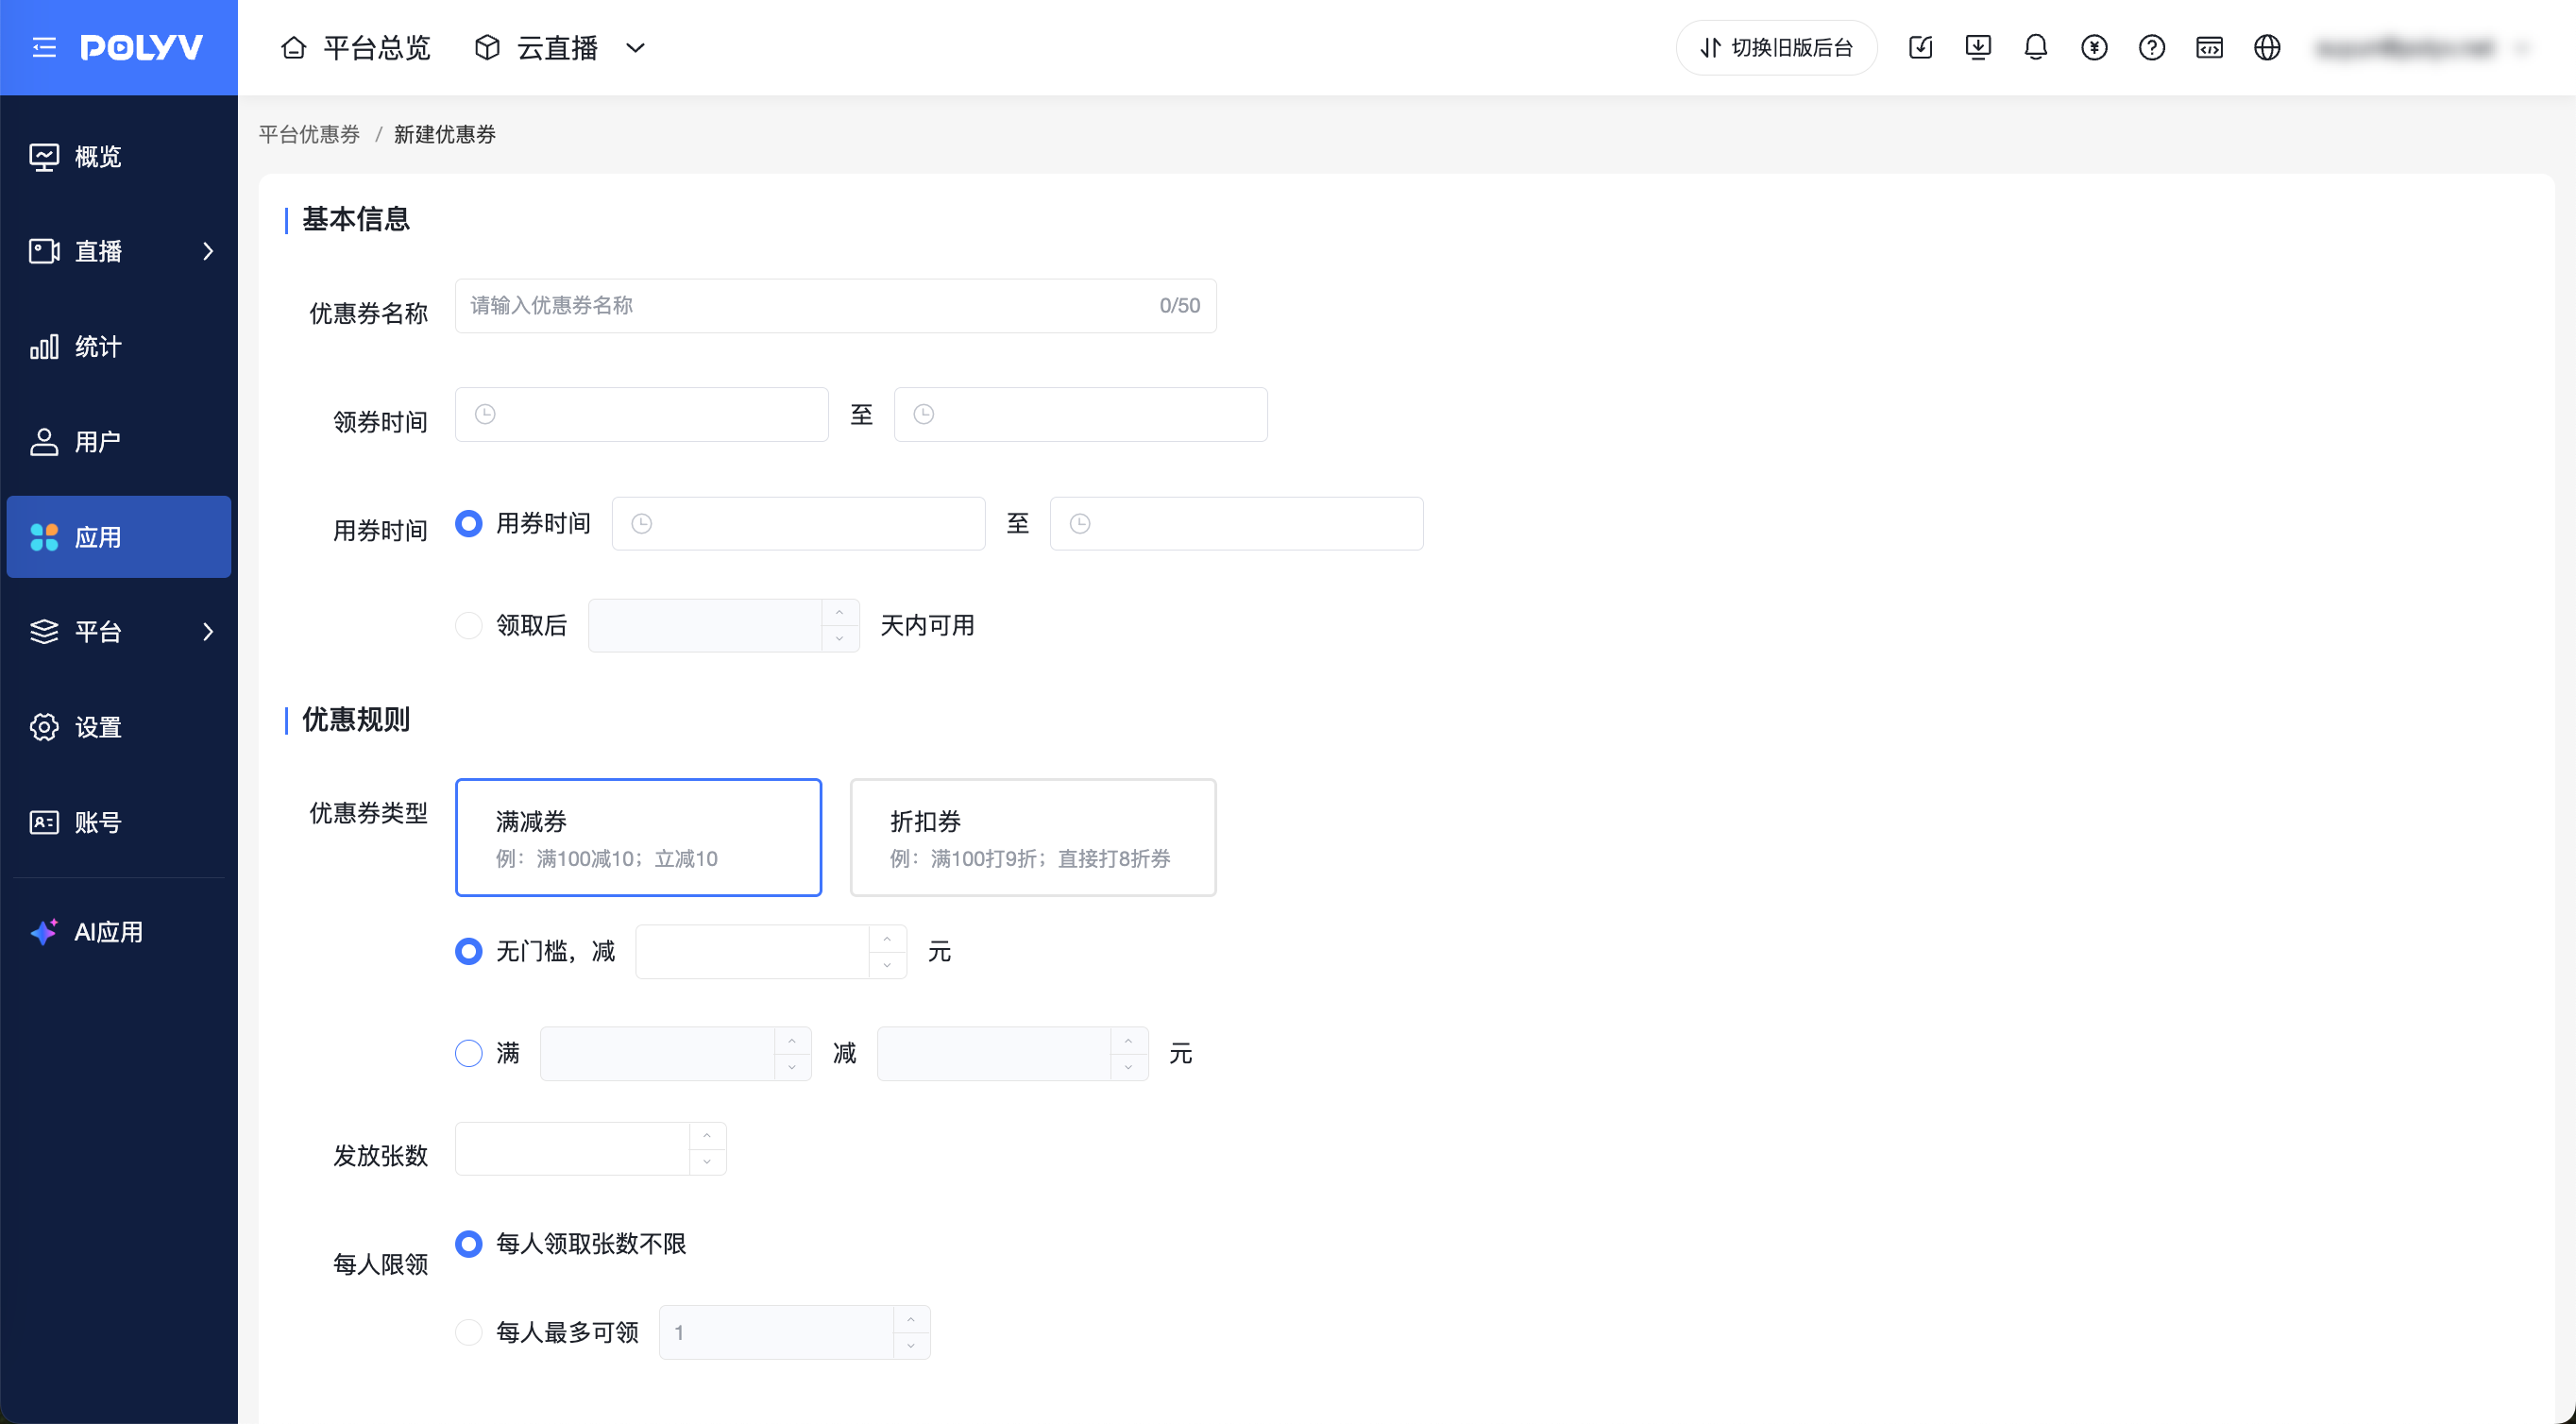Screen dimensions: 2576x1424
Task: Click the code window developer icon
Action: tap(2209, 47)
